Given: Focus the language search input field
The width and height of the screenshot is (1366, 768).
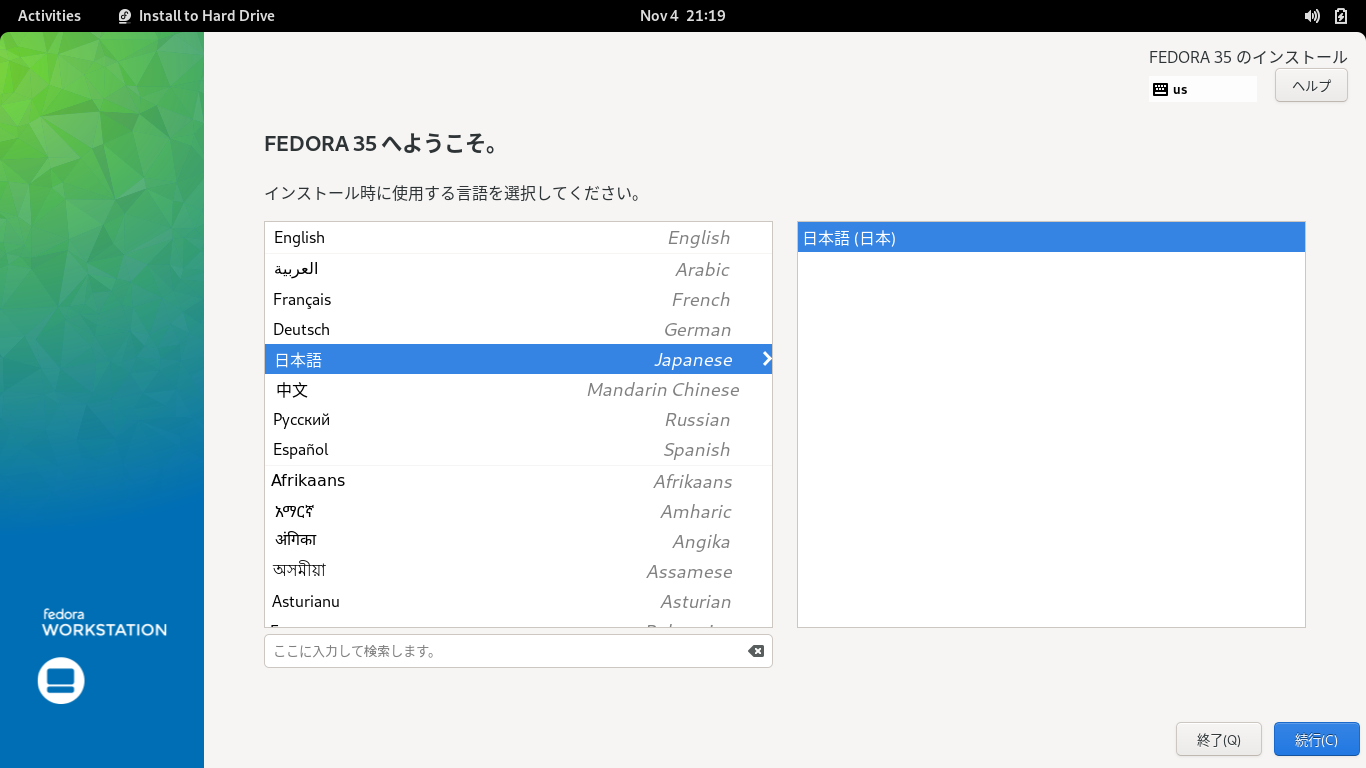Looking at the screenshot, I should click(518, 651).
